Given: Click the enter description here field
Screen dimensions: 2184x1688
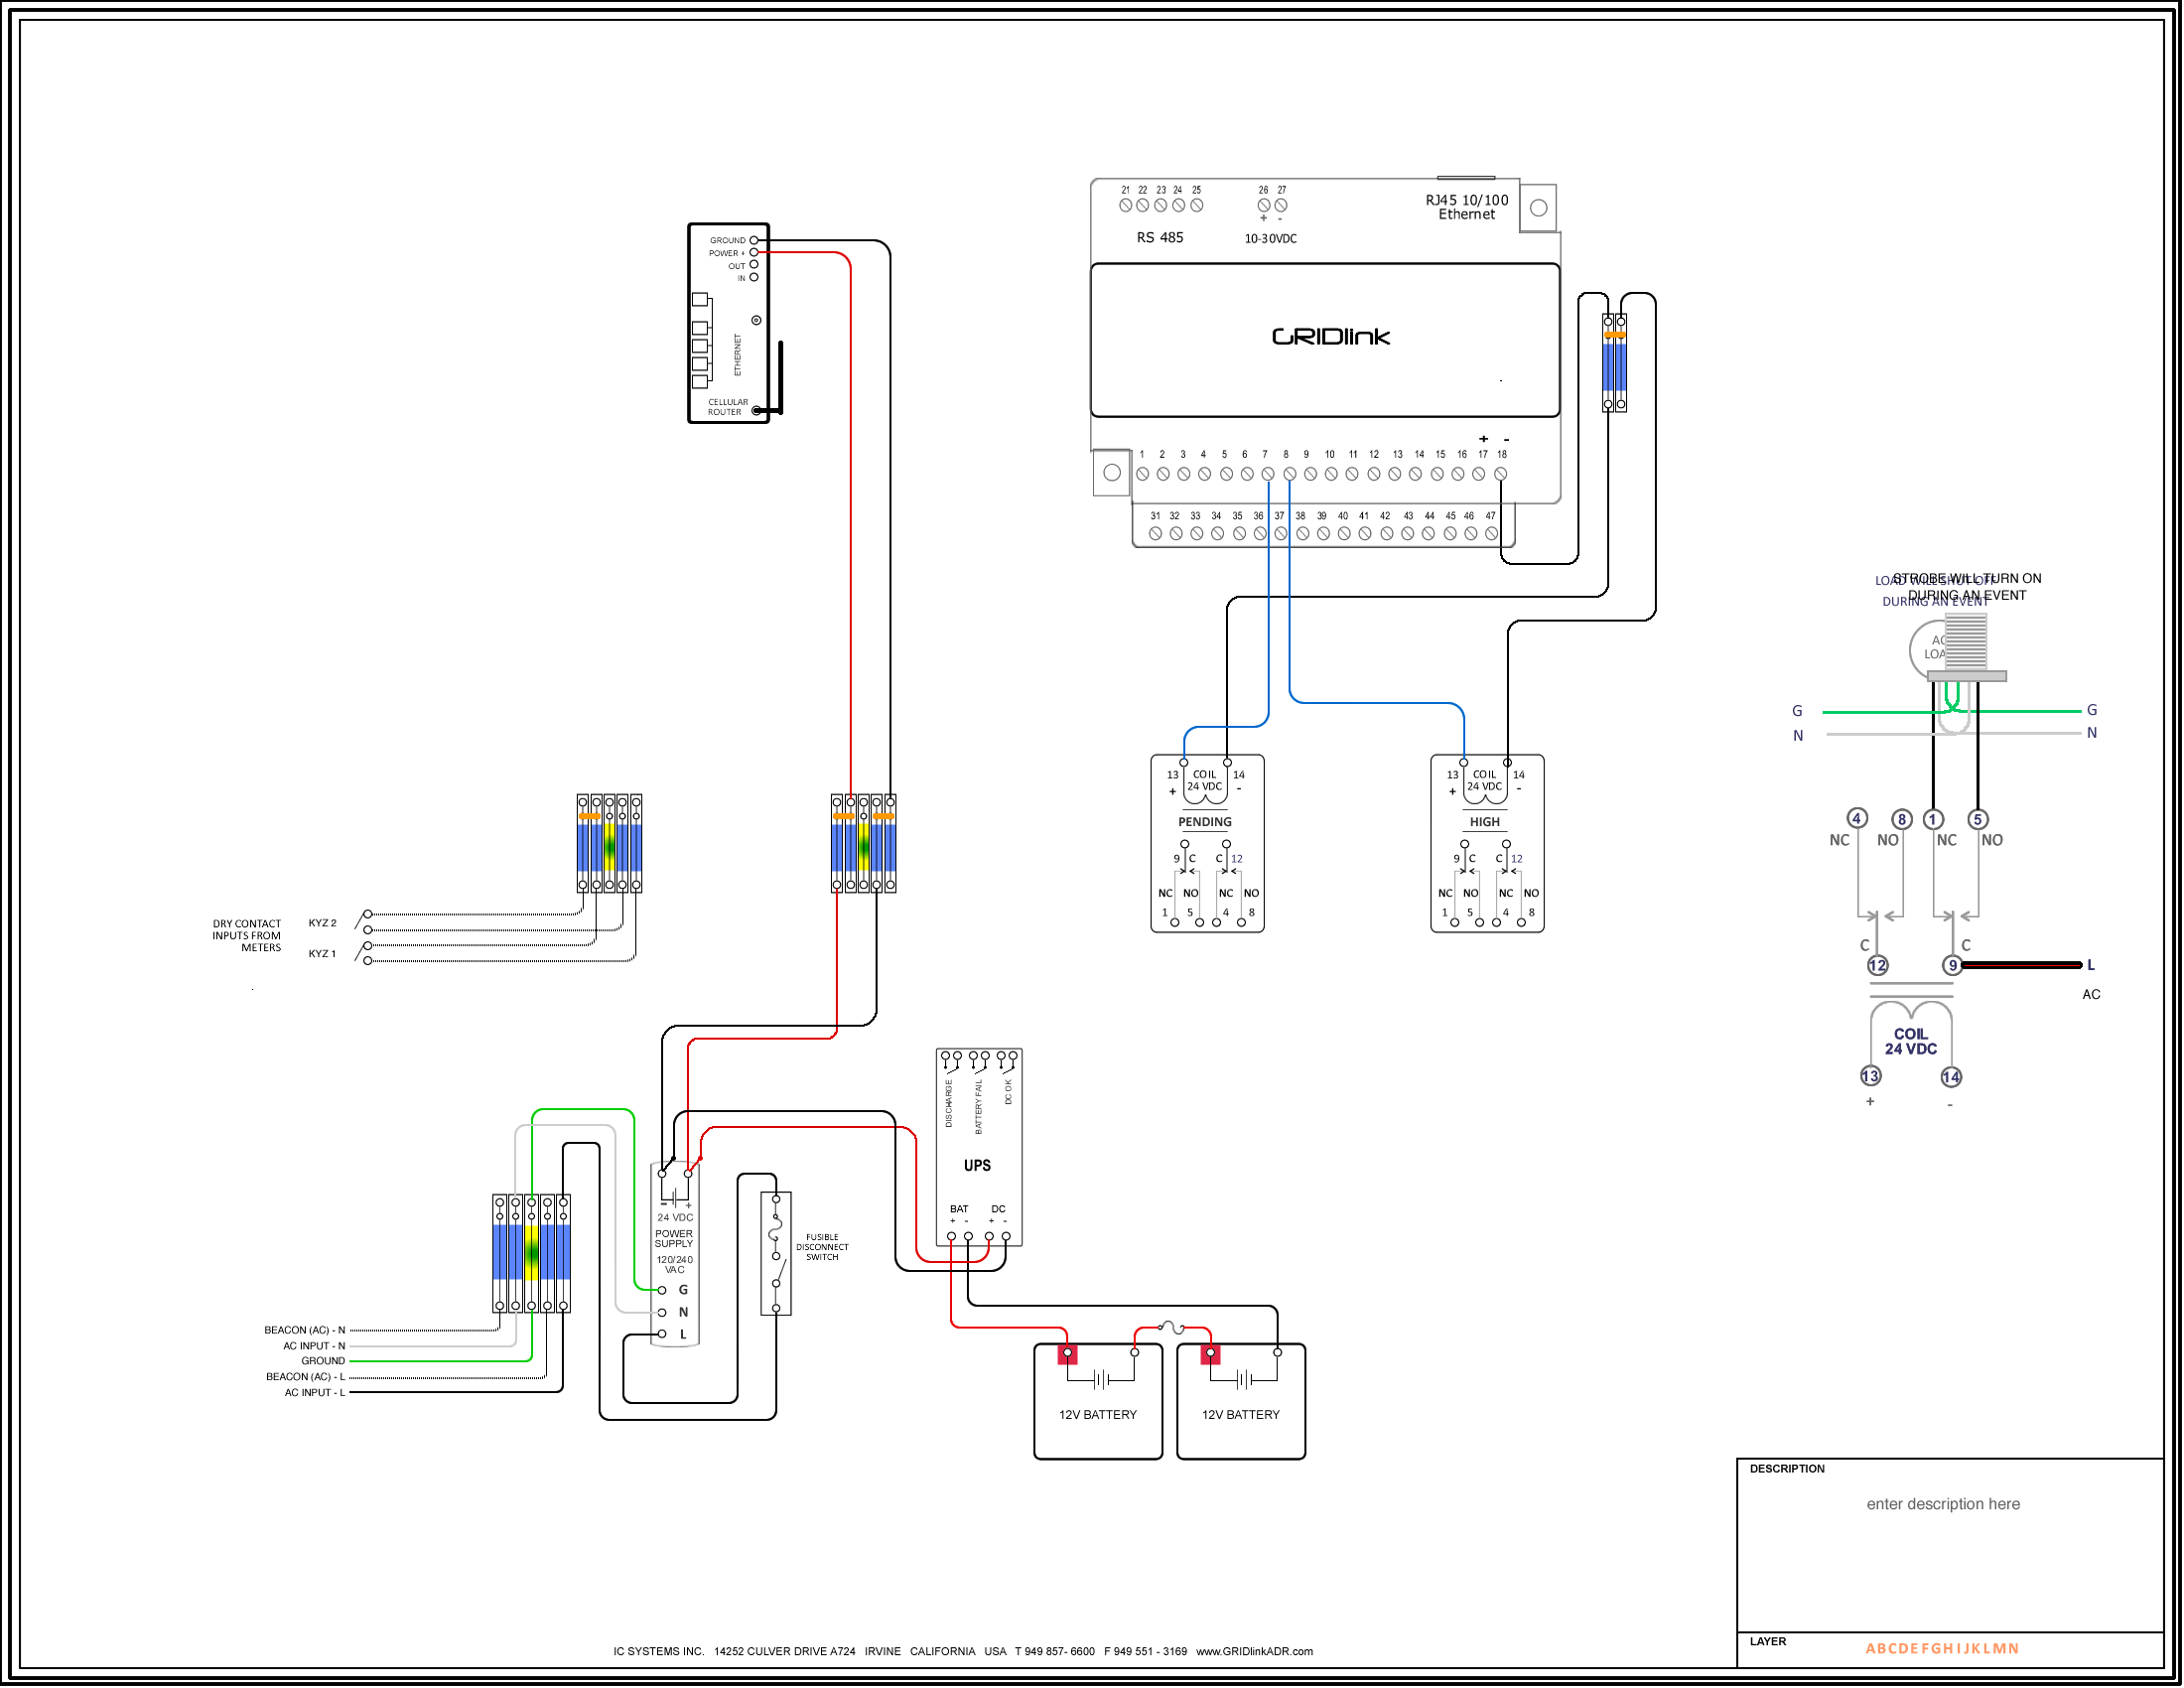Looking at the screenshot, I should point(1945,1503).
